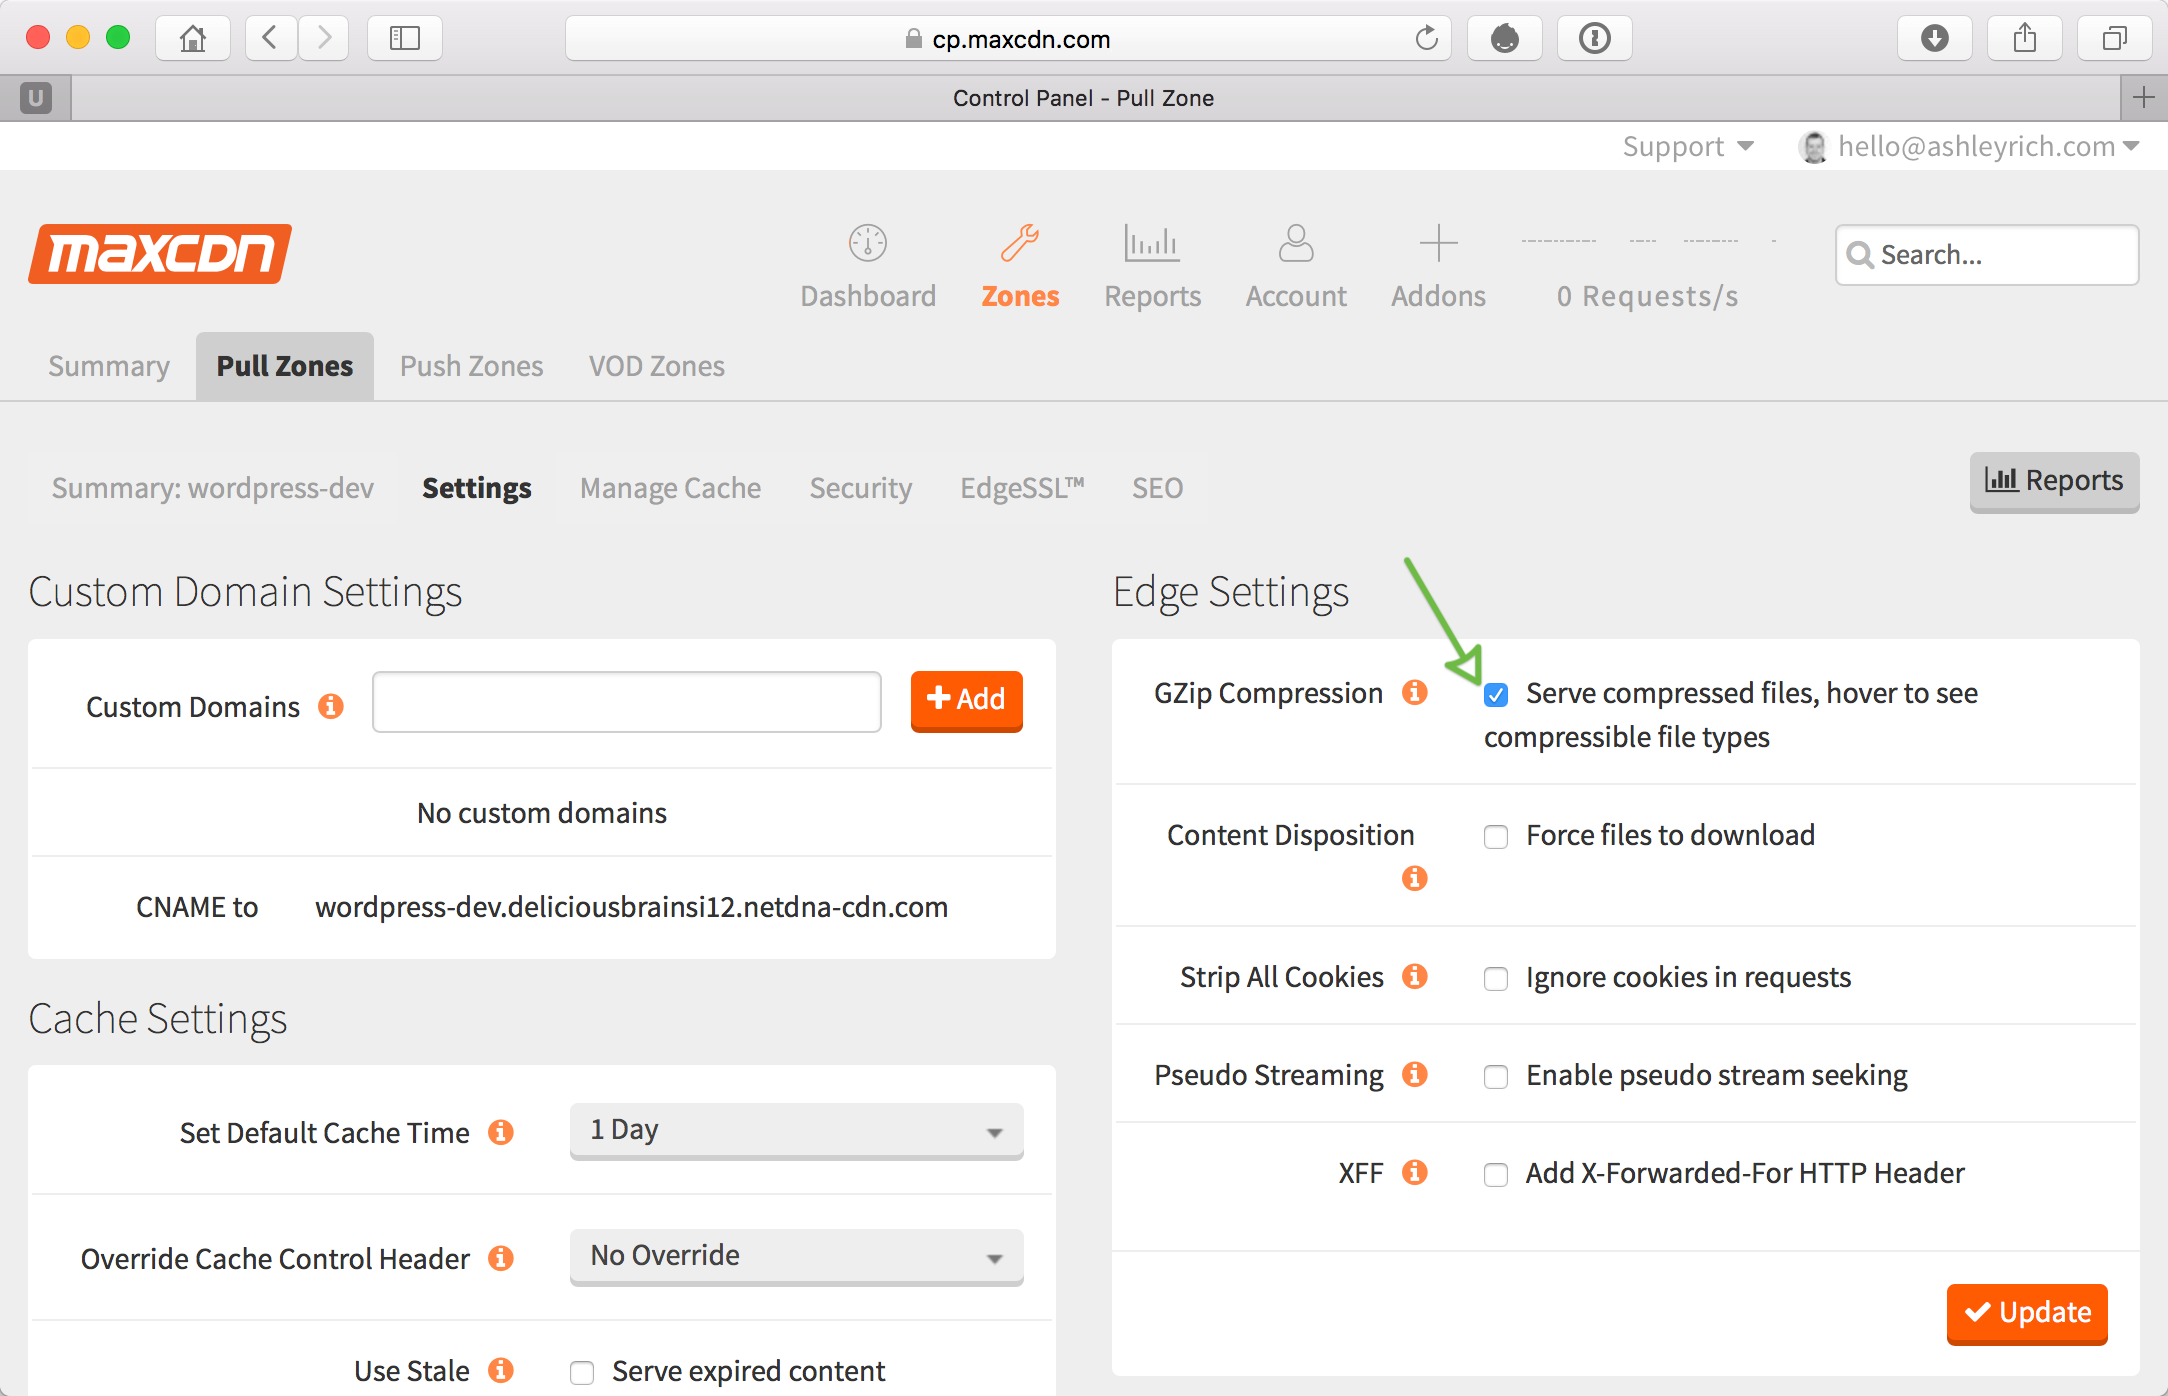Select the Pull Zones tab

pyautogui.click(x=285, y=366)
